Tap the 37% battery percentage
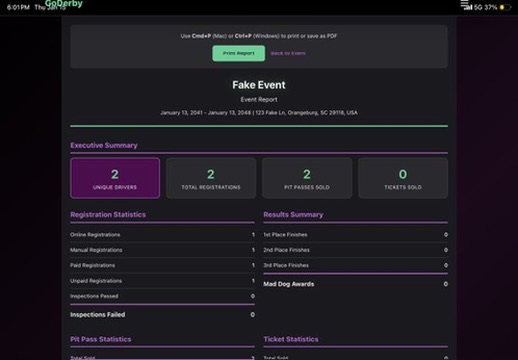518x360 pixels. point(491,7)
